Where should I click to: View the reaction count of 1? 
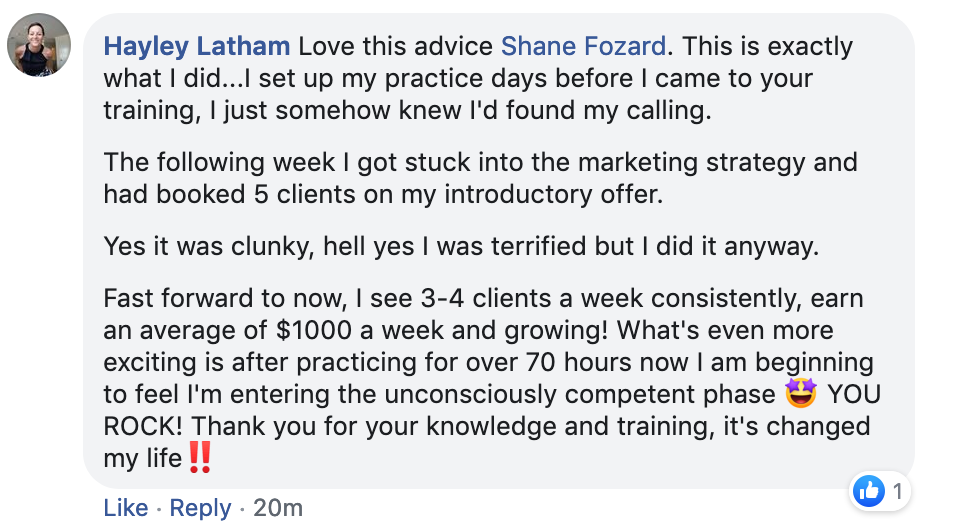(x=897, y=491)
